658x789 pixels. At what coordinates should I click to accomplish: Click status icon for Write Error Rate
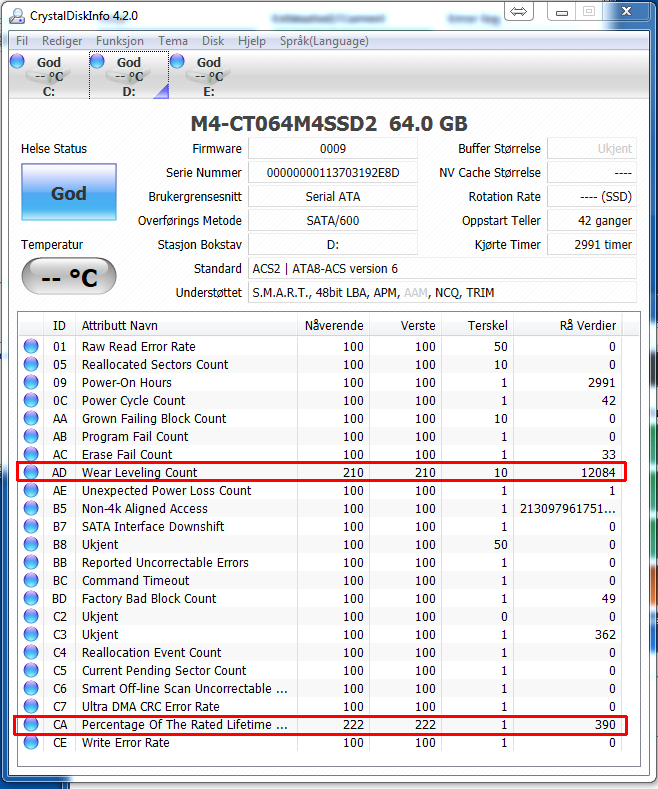pyautogui.click(x=31, y=743)
